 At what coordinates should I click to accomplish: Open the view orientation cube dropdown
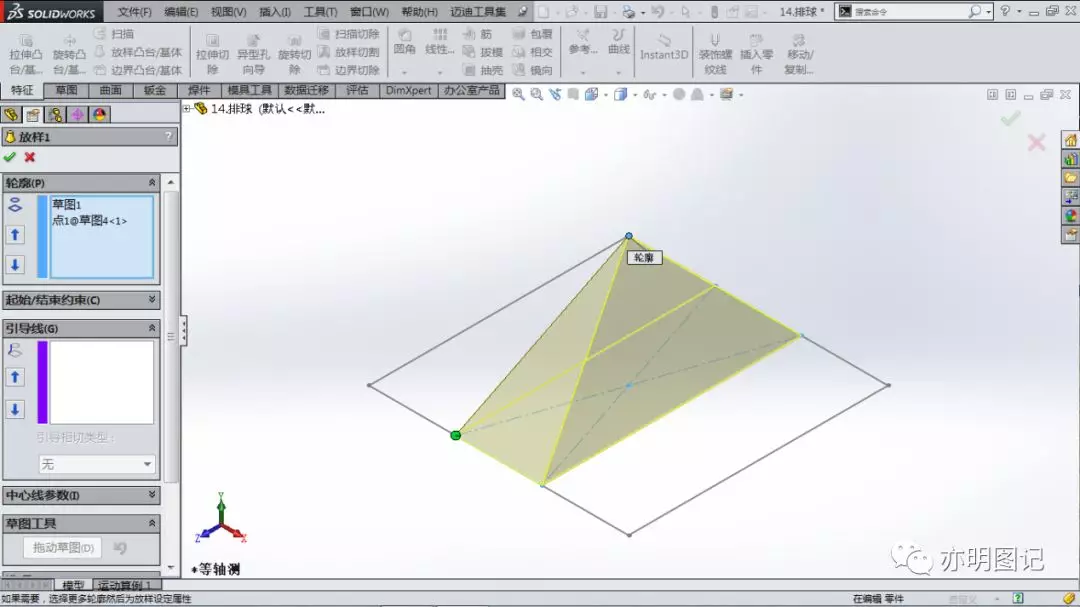click(x=606, y=94)
